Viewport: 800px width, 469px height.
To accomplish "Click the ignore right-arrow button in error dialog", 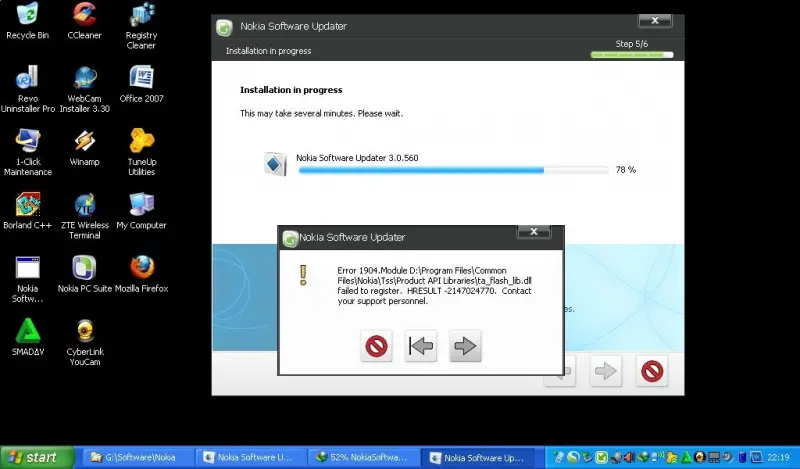I will coord(465,346).
